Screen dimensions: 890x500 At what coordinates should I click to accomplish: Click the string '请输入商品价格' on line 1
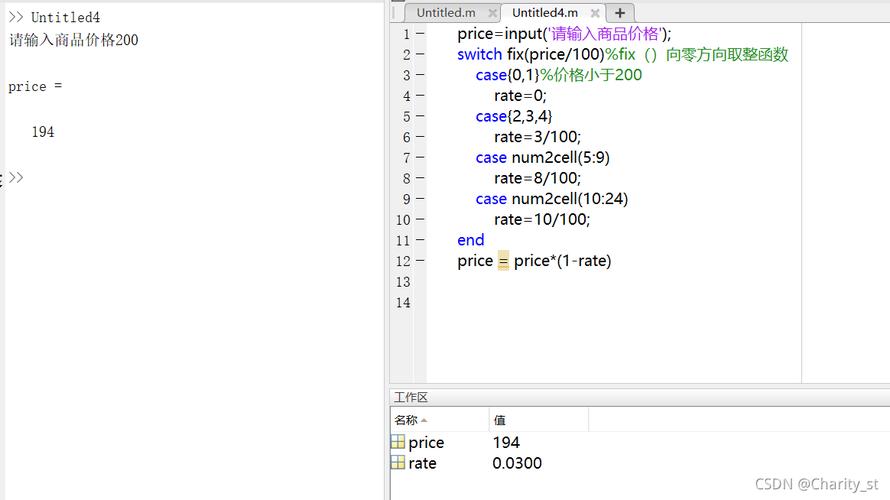click(x=604, y=34)
